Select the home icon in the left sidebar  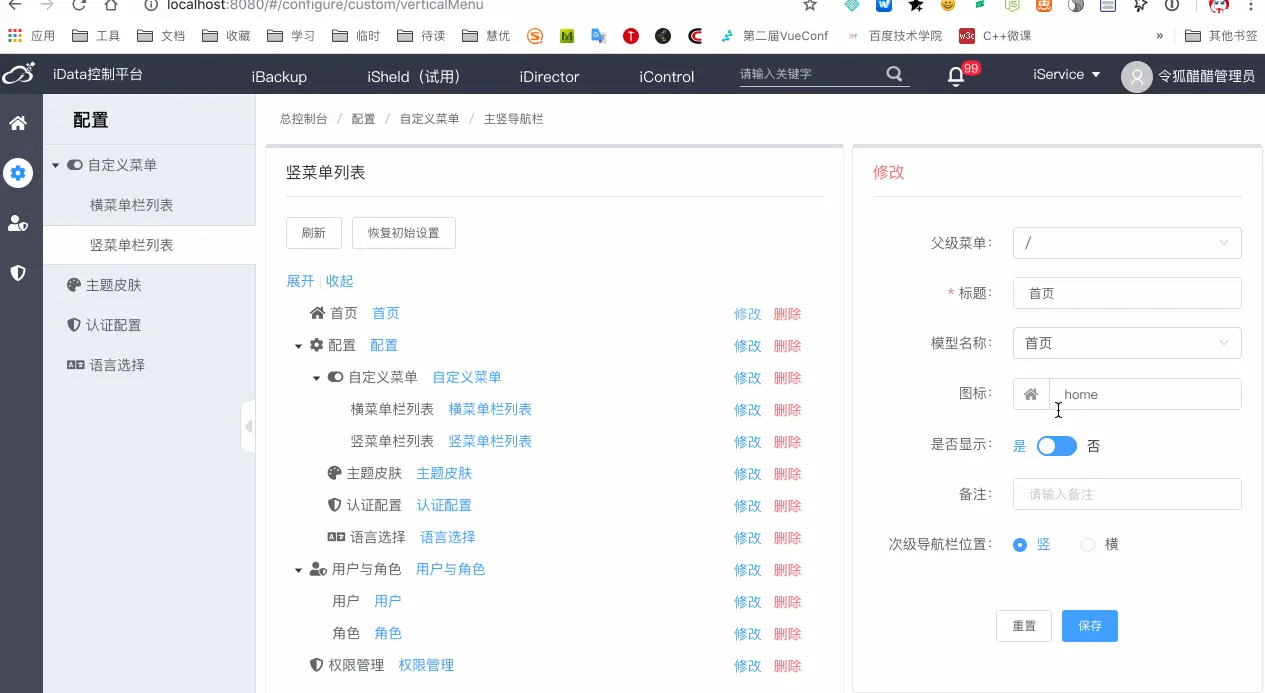click(18, 123)
